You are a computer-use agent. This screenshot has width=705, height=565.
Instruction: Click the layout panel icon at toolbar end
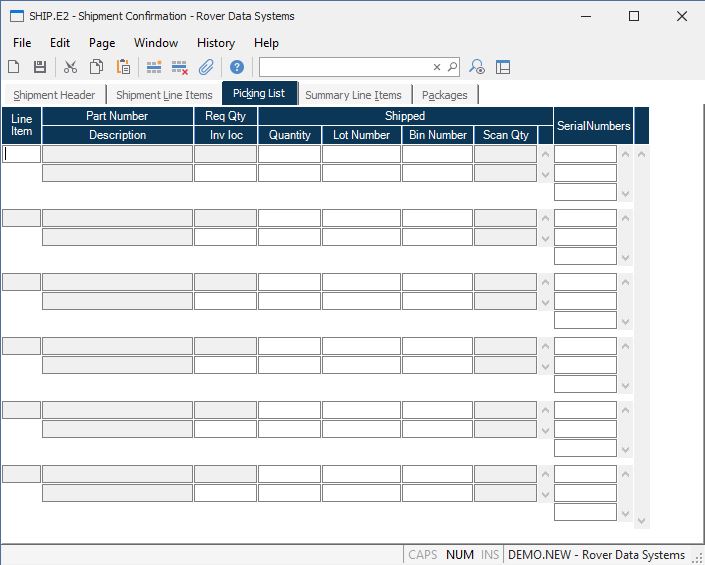click(503, 67)
